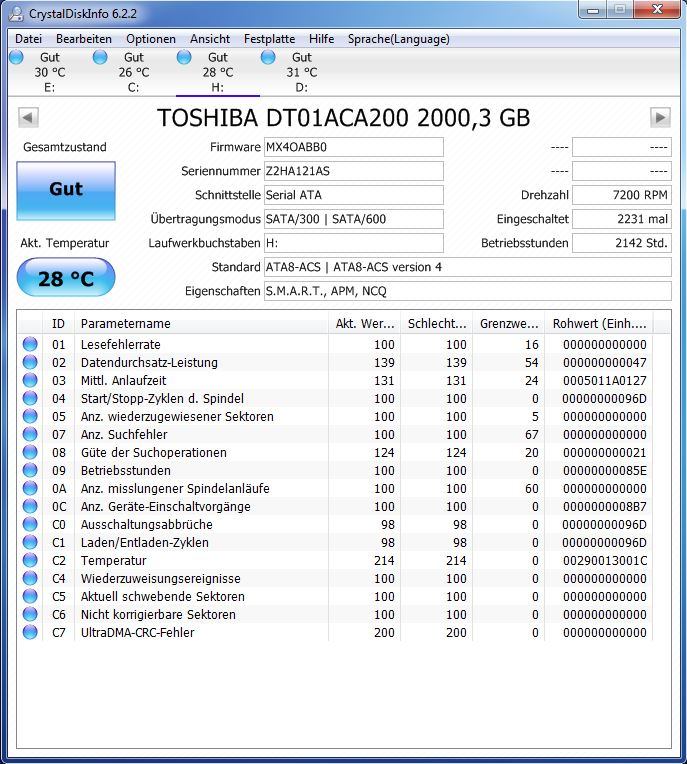This screenshot has width=687, height=764.
Task: Click status orb of UltraDMA-CRC-Fehler row
Action: [30, 632]
